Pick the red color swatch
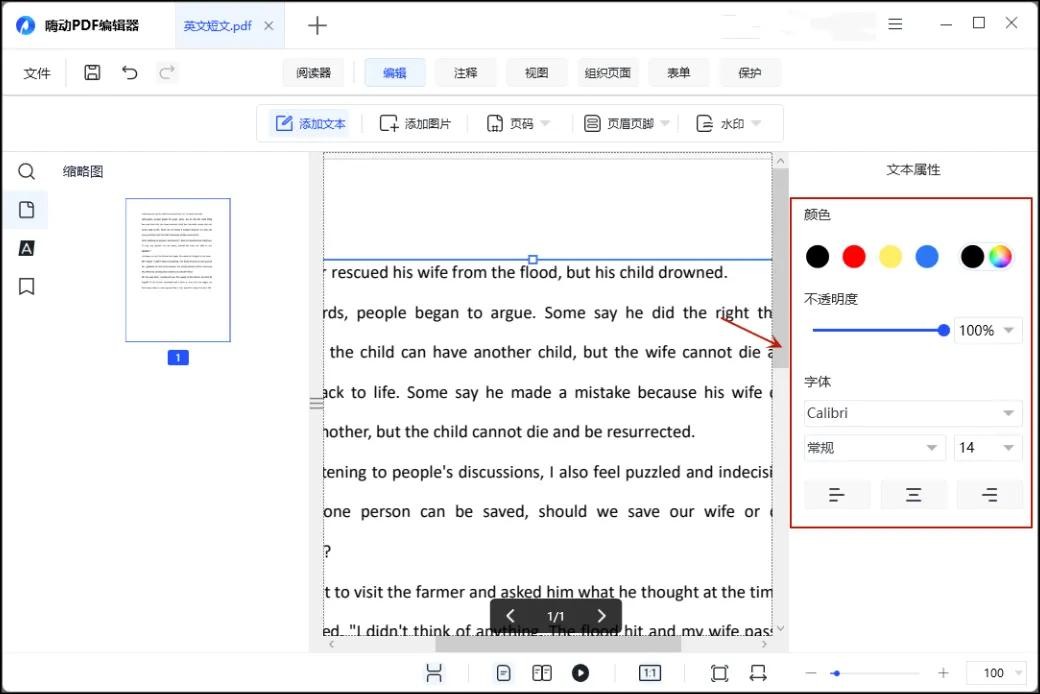This screenshot has height=694, width=1040. 854,257
